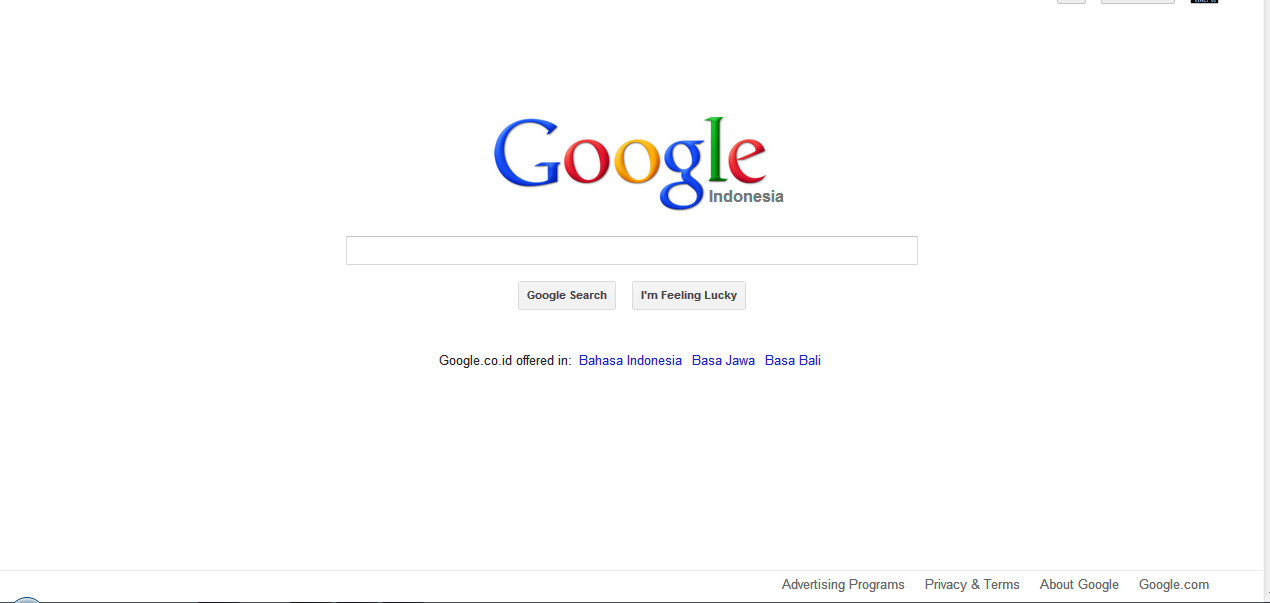
Task: Click the vertical scrollbar on the right edge
Action: (1266, 300)
